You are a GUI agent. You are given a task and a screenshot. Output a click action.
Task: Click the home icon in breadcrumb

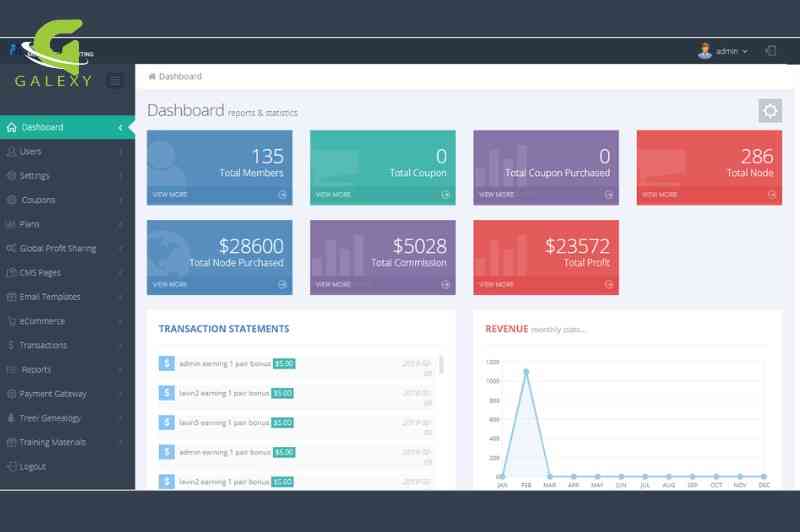152,76
